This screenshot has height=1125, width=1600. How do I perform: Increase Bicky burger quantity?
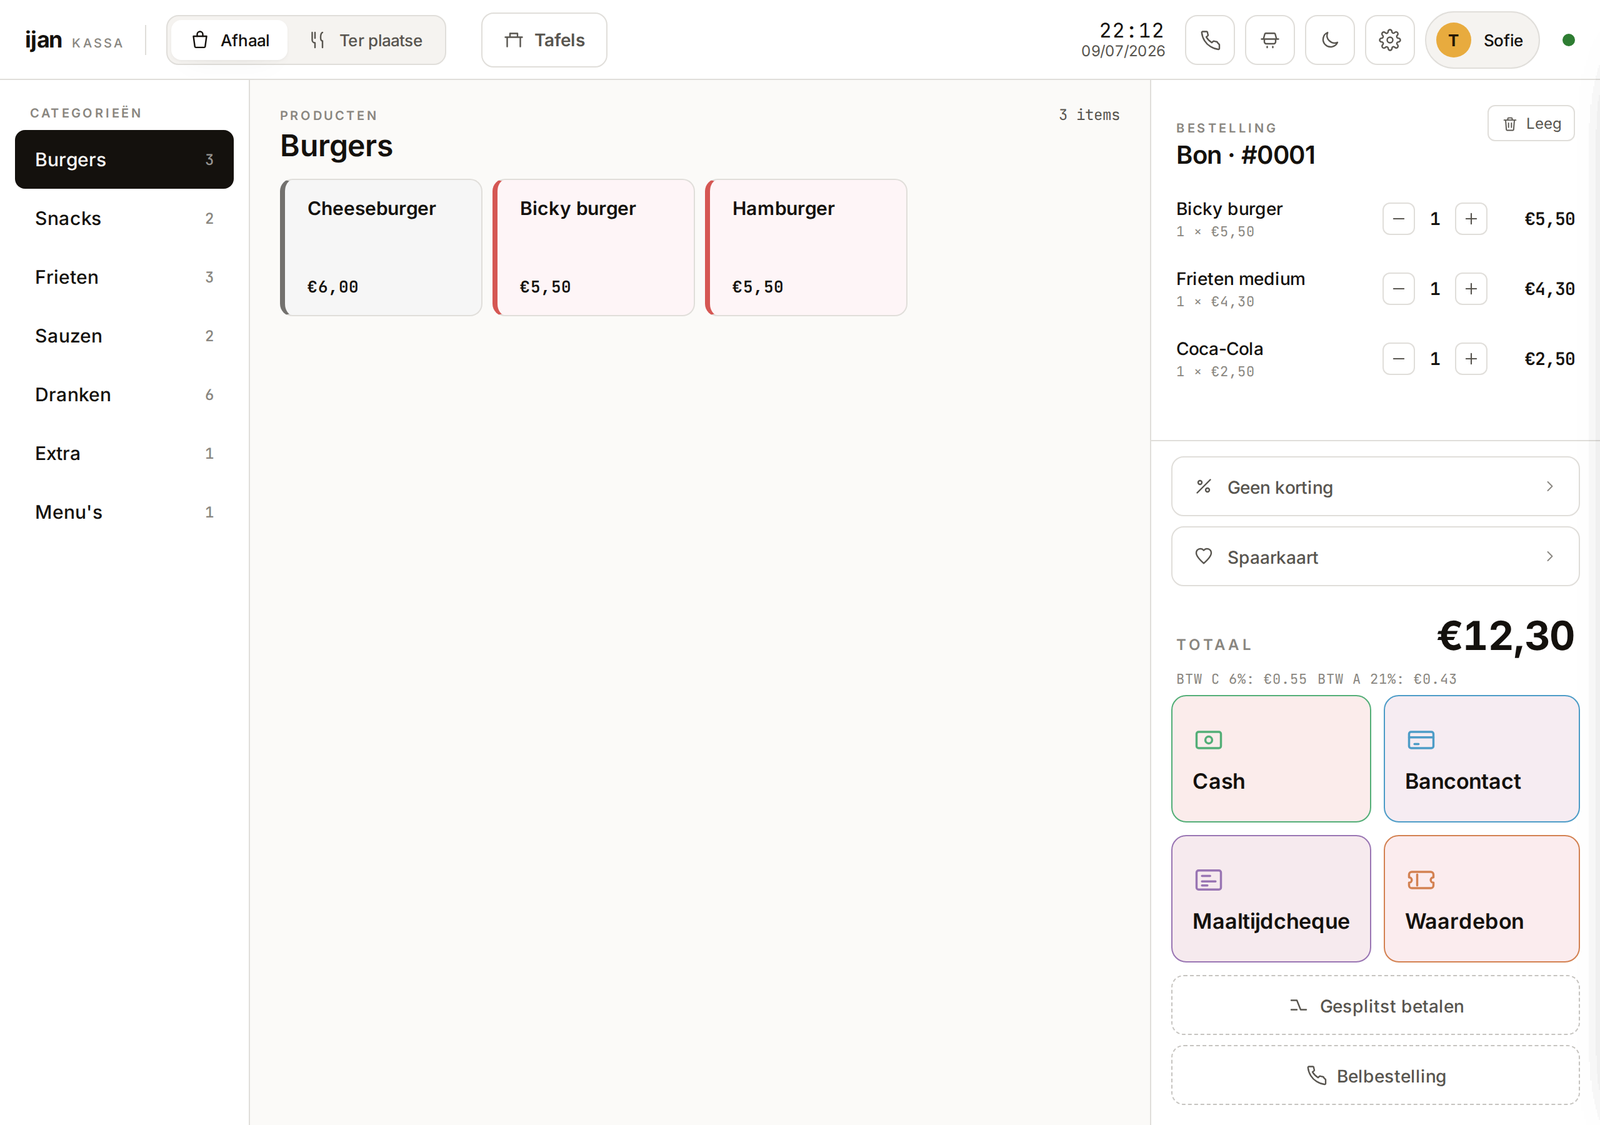tap(1471, 219)
